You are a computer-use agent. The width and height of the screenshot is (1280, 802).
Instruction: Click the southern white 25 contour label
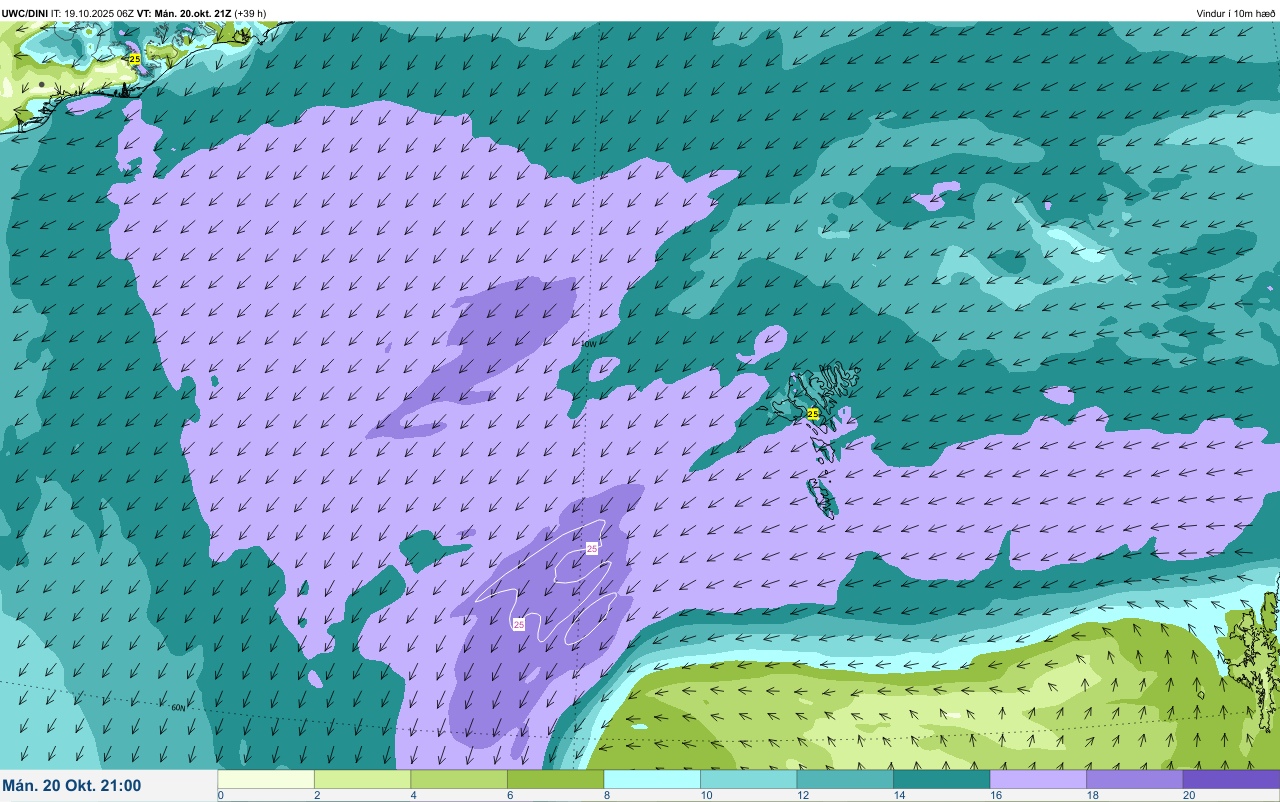point(518,624)
